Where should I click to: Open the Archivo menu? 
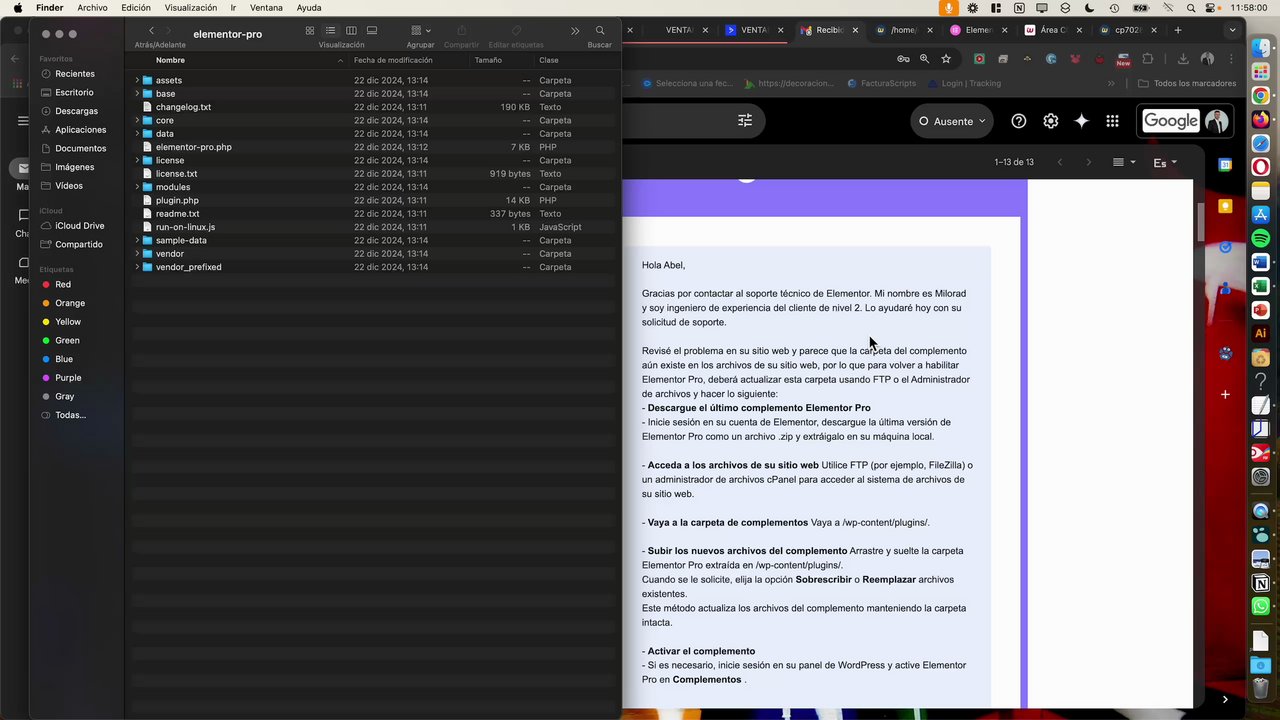[92, 8]
